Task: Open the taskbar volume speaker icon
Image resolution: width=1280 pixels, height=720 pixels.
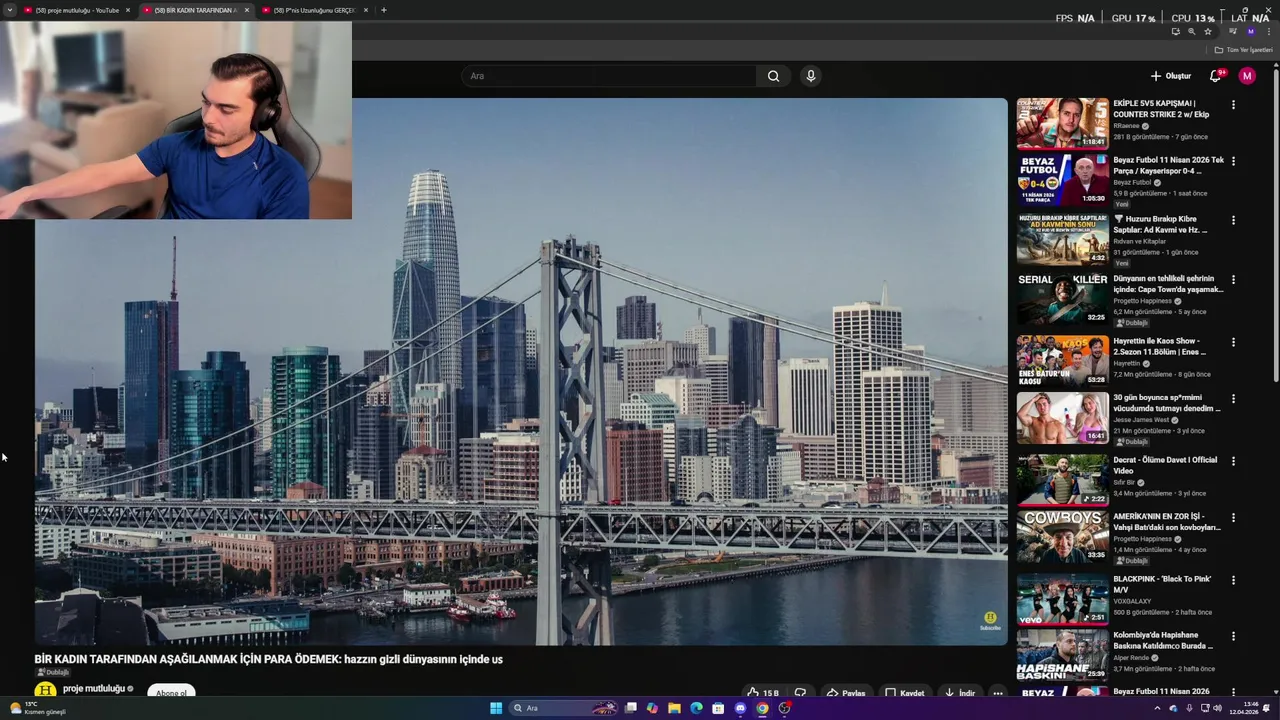Action: coord(1218,708)
